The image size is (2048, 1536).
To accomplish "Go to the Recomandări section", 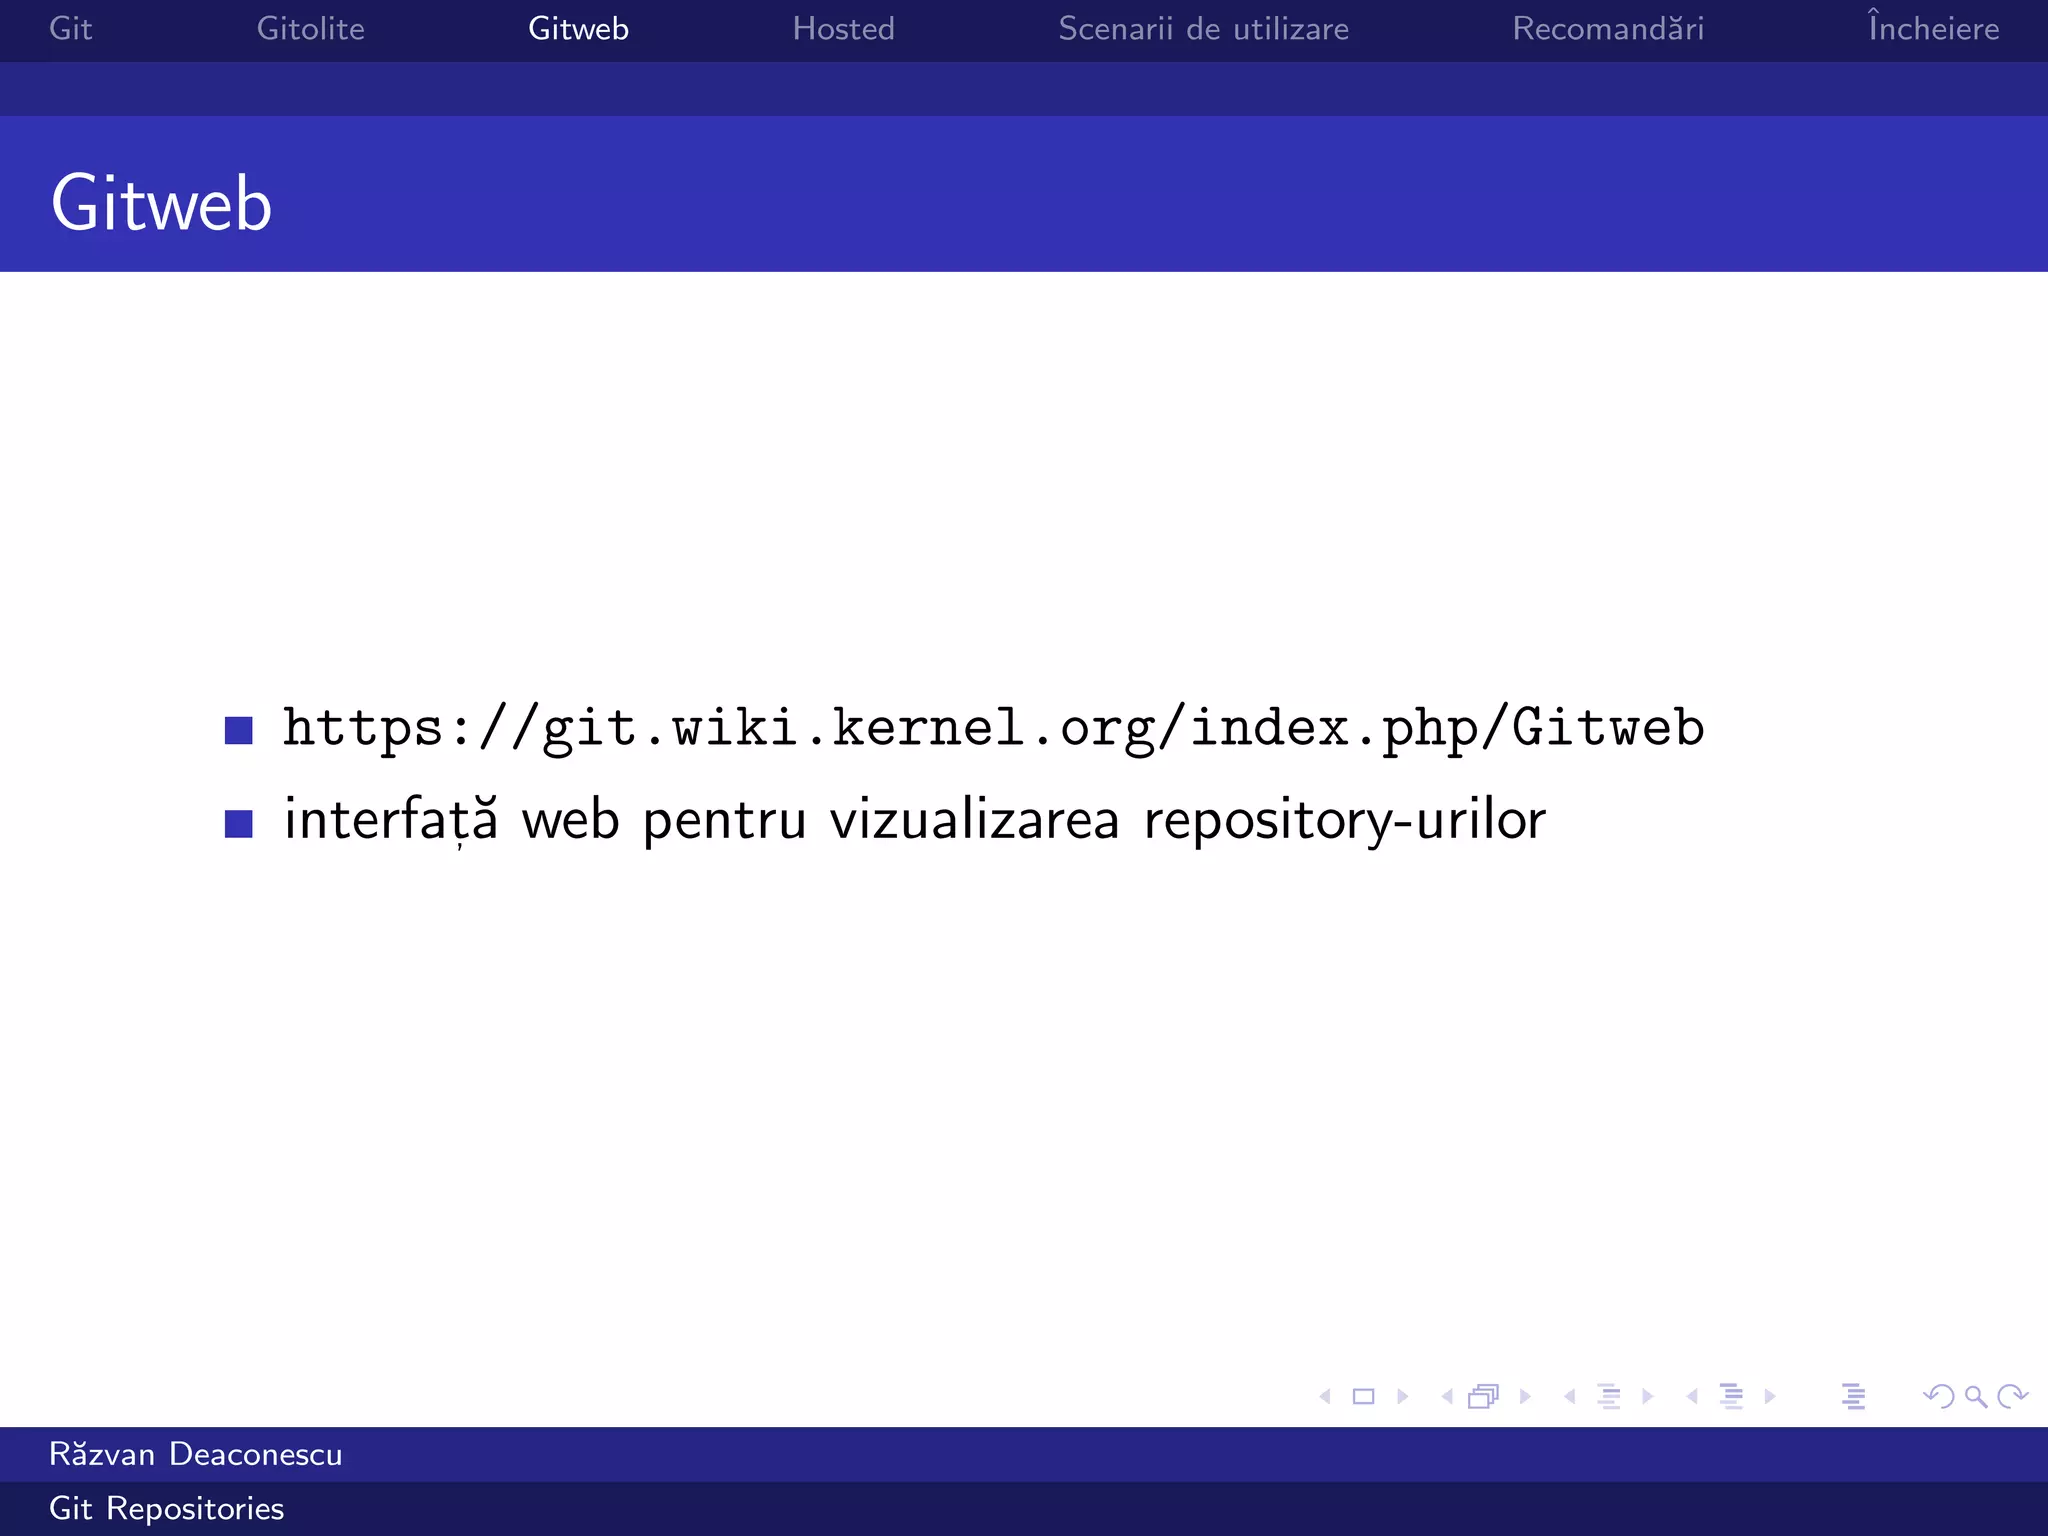I will click(x=1609, y=29).
